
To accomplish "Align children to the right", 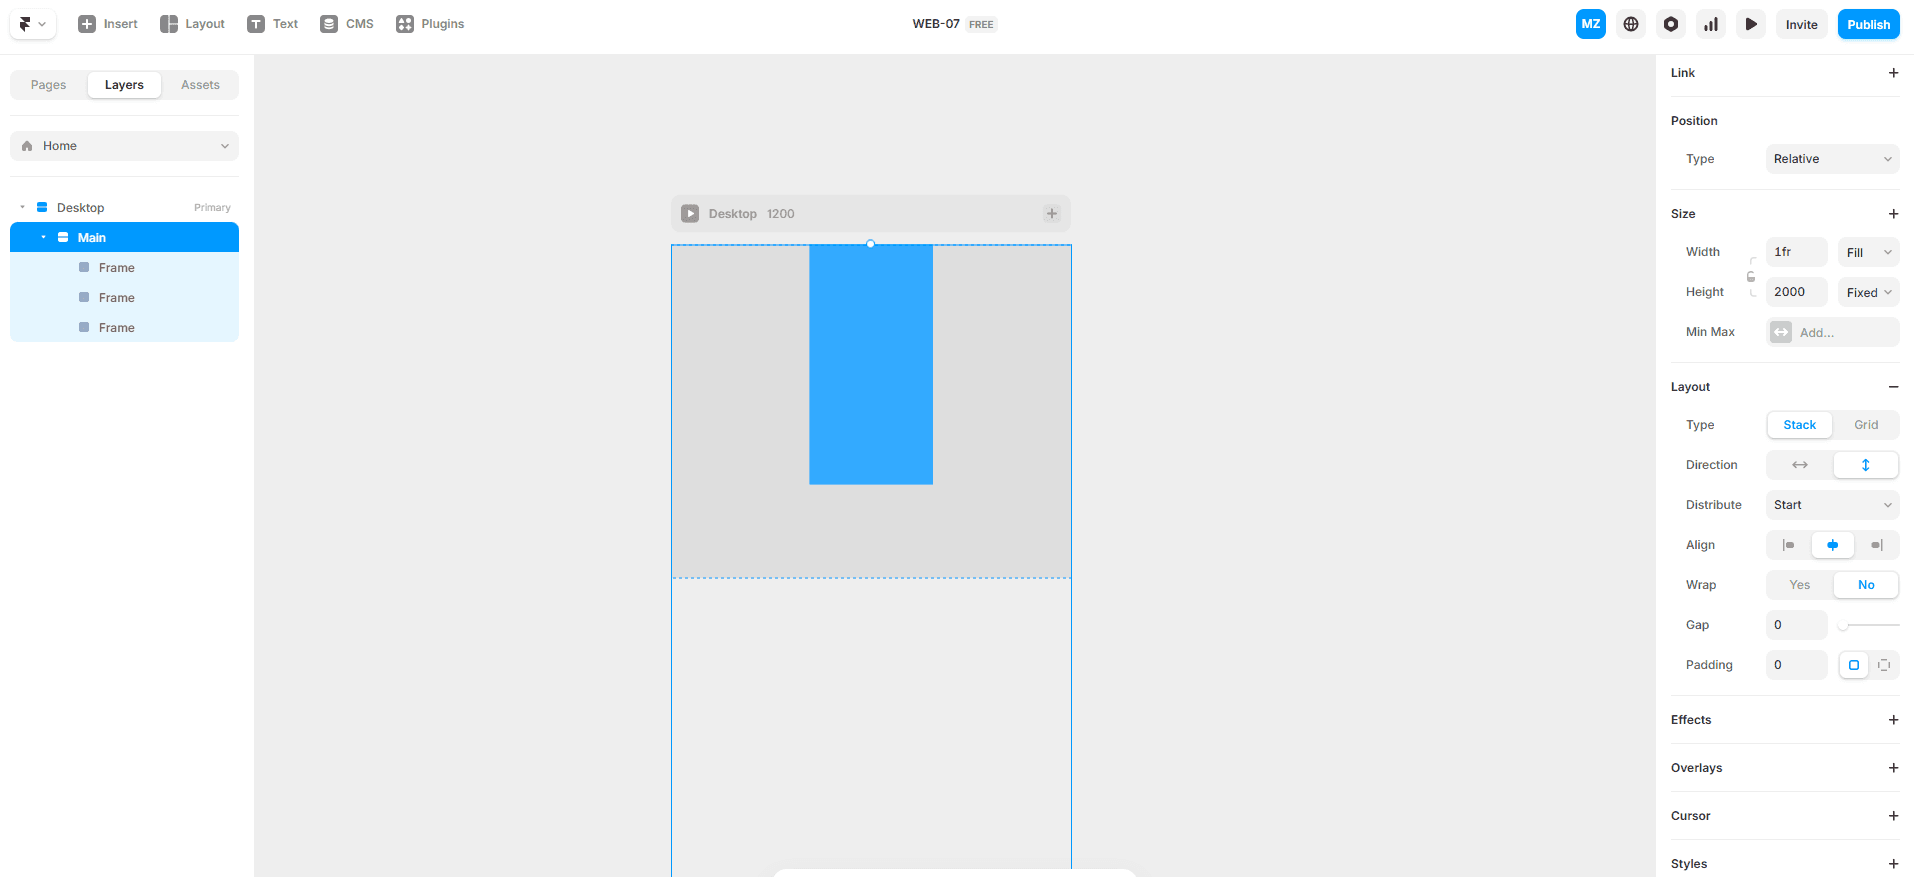I will pos(1877,545).
